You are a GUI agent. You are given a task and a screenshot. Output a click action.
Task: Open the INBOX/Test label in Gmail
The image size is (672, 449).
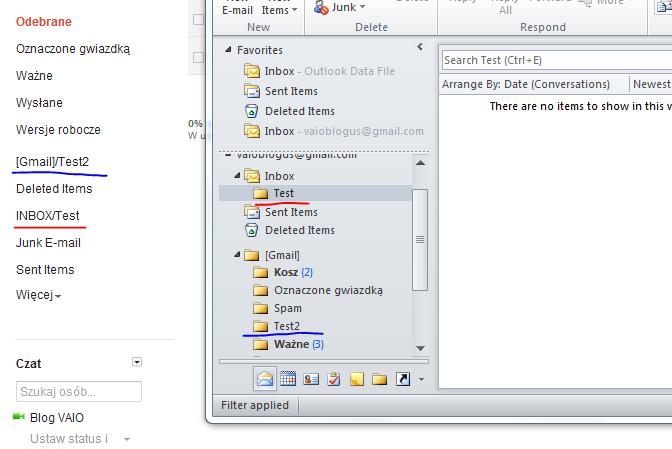(48, 216)
